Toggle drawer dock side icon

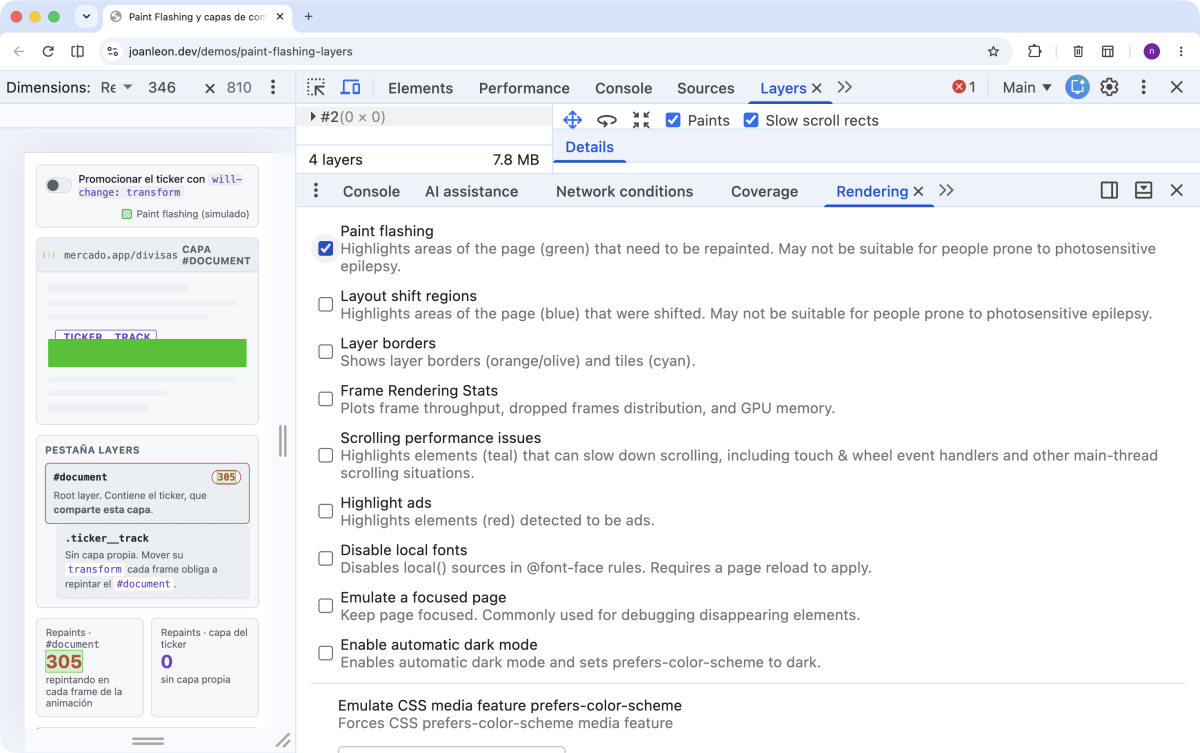click(x=1109, y=191)
